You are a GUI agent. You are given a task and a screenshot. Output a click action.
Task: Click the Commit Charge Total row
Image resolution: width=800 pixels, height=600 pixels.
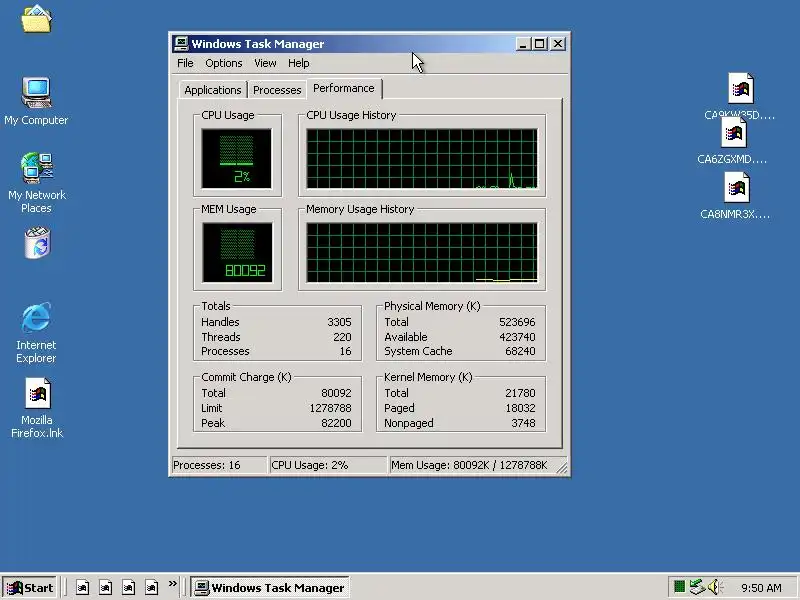click(276, 393)
